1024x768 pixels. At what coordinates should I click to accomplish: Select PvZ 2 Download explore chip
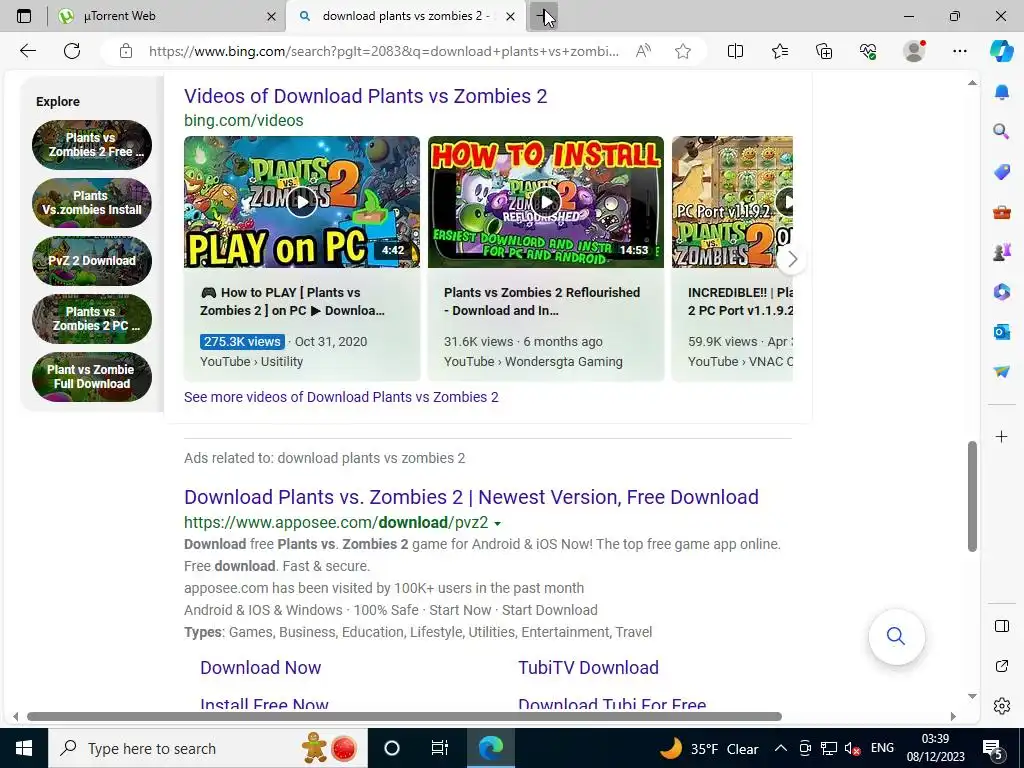tap(92, 261)
